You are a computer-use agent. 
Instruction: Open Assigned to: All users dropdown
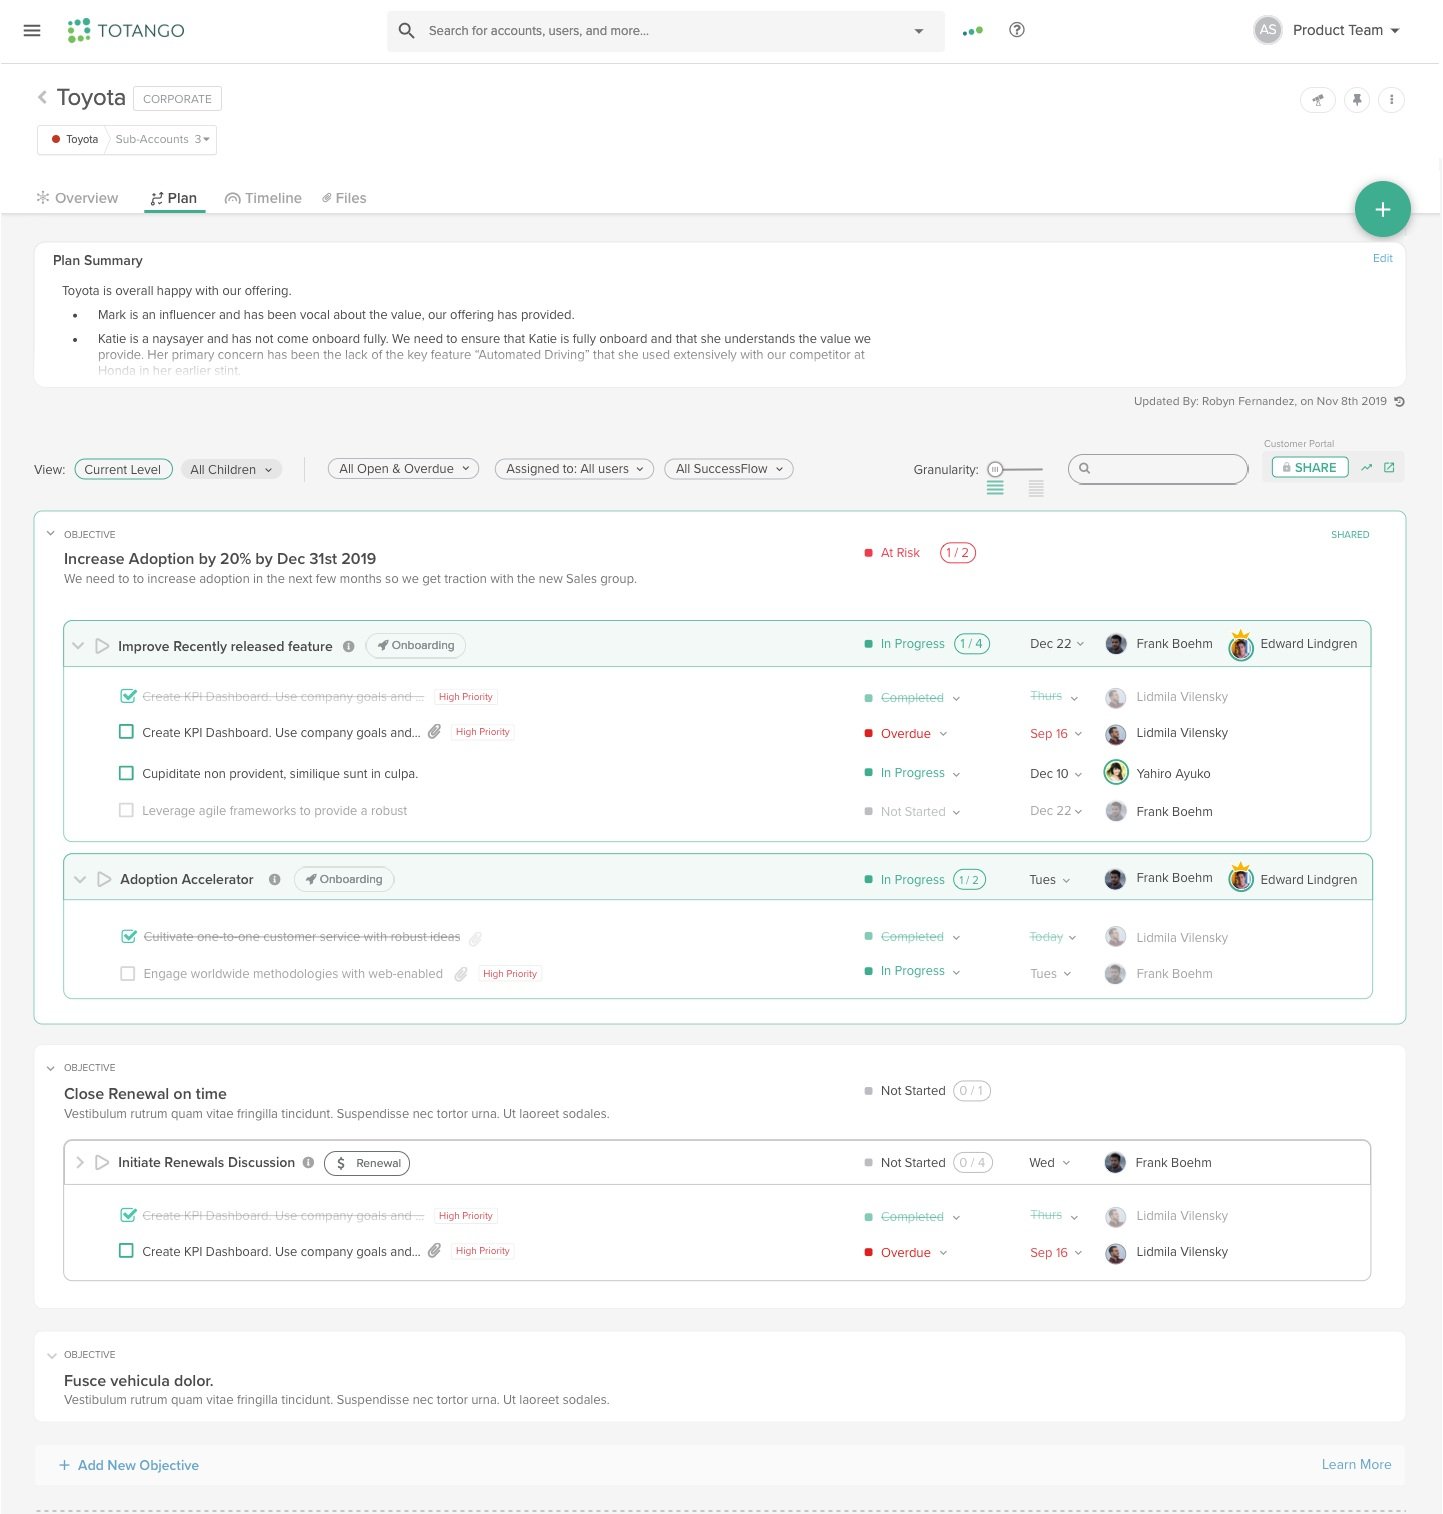[x=575, y=468]
